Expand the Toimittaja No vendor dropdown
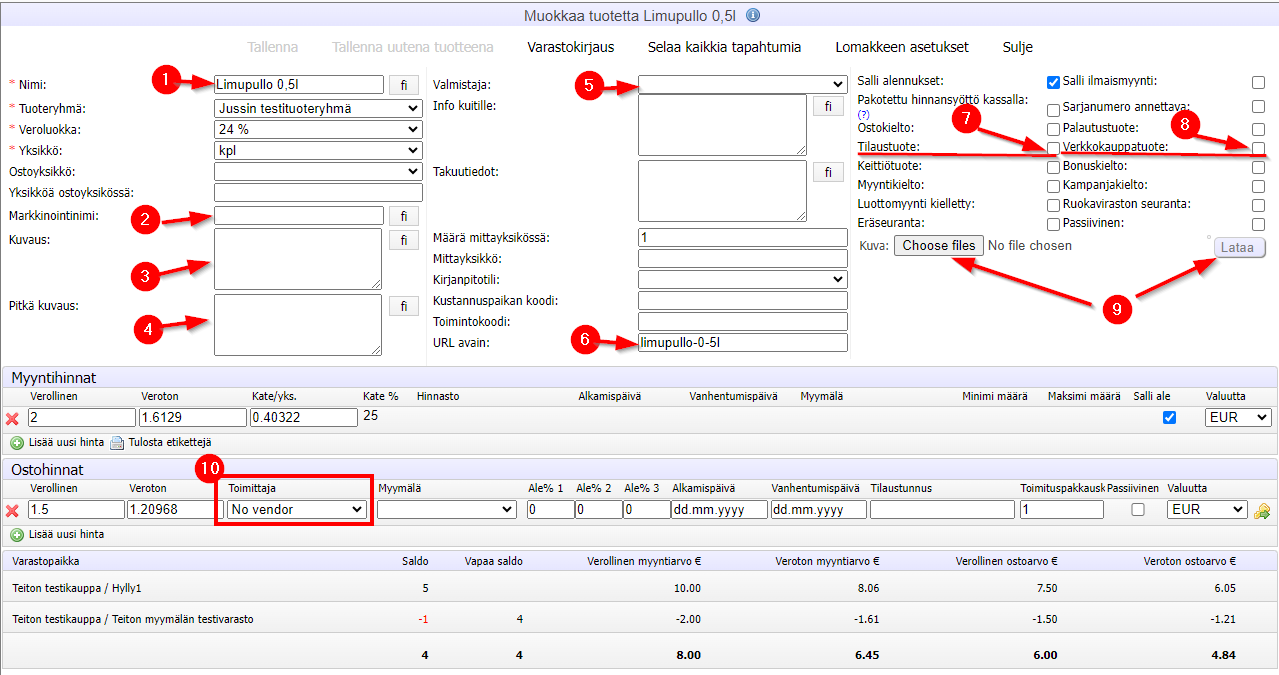The image size is (1279, 675). click(x=296, y=510)
